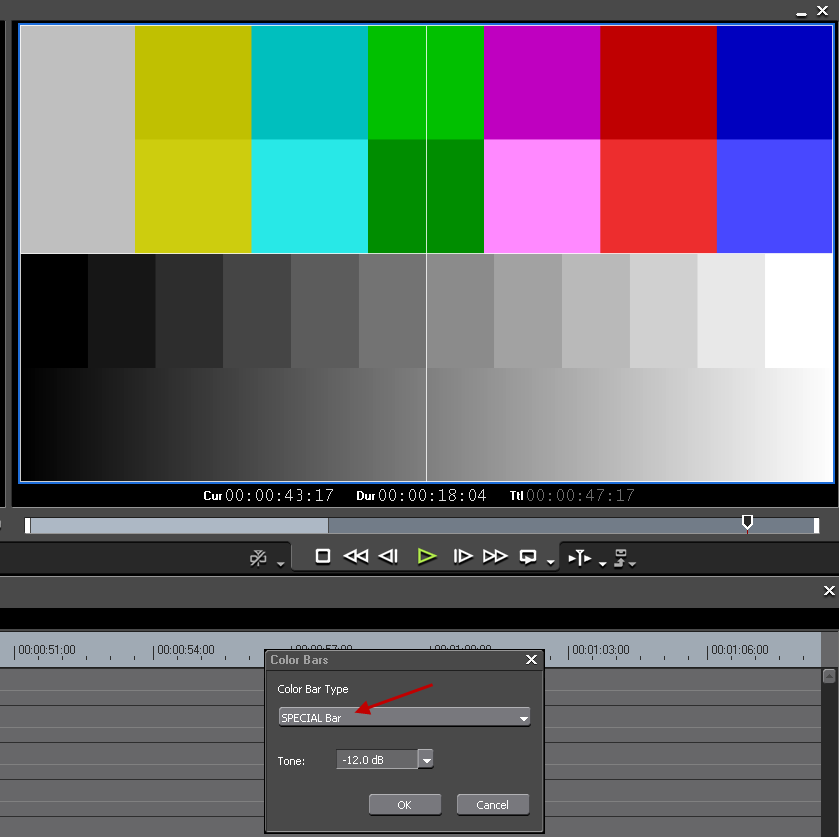The image size is (839, 837).
Task: Click the Cur timecode 00:00:43:17
Action: [279, 495]
